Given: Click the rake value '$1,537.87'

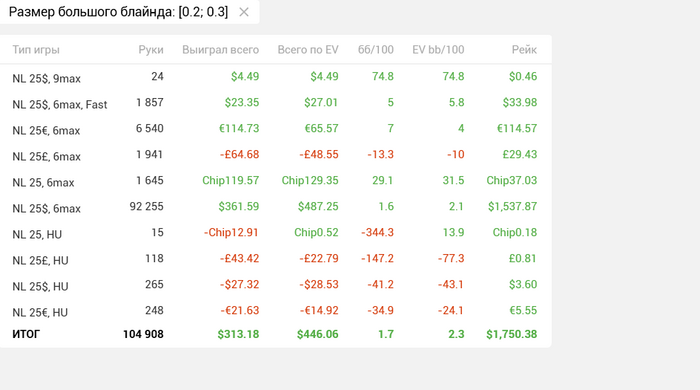Looking at the screenshot, I should coord(512,207).
